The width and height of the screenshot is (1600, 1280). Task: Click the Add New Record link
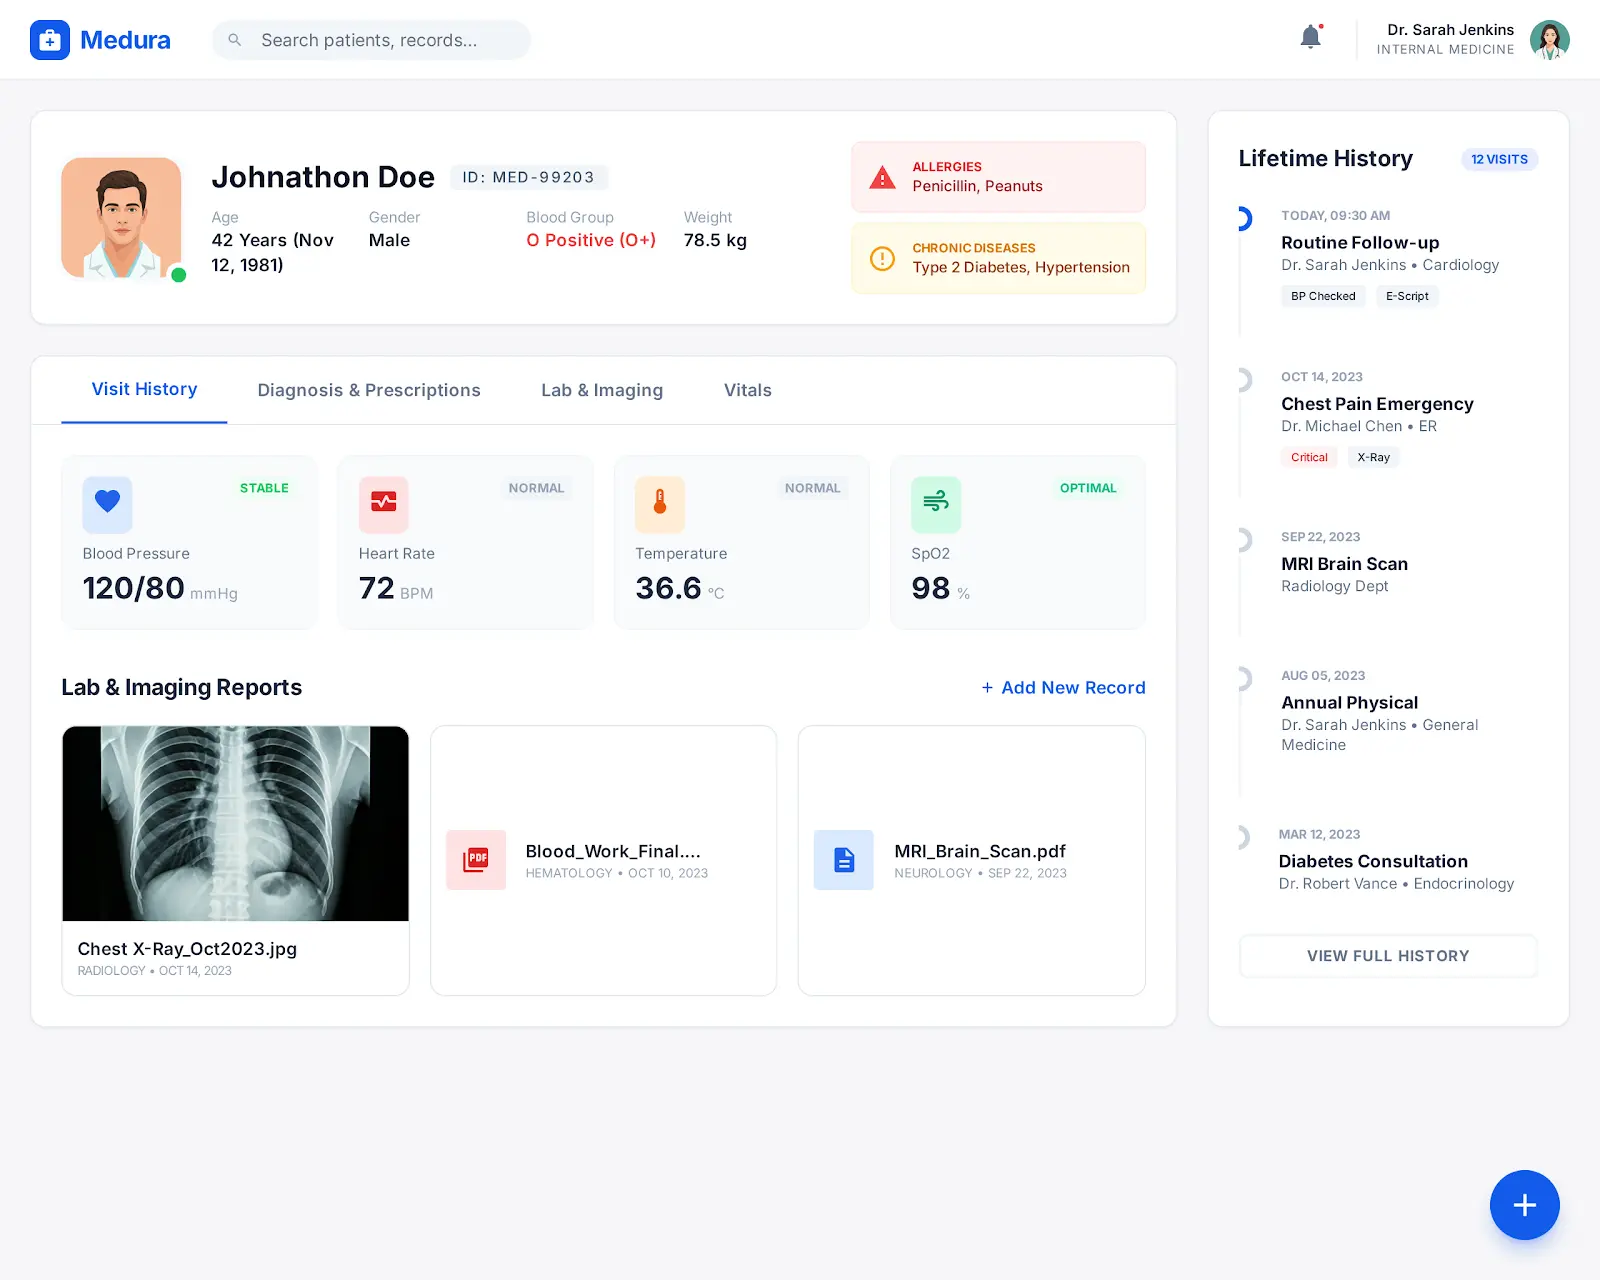[x=1063, y=688]
